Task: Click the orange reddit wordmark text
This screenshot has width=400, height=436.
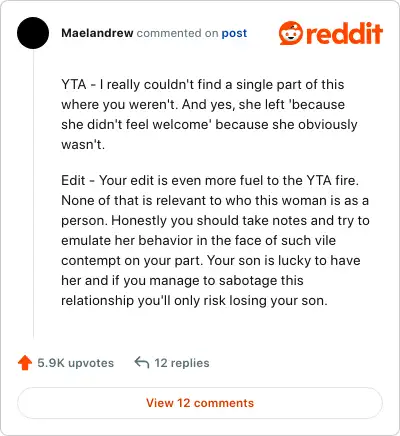Action: (x=344, y=33)
